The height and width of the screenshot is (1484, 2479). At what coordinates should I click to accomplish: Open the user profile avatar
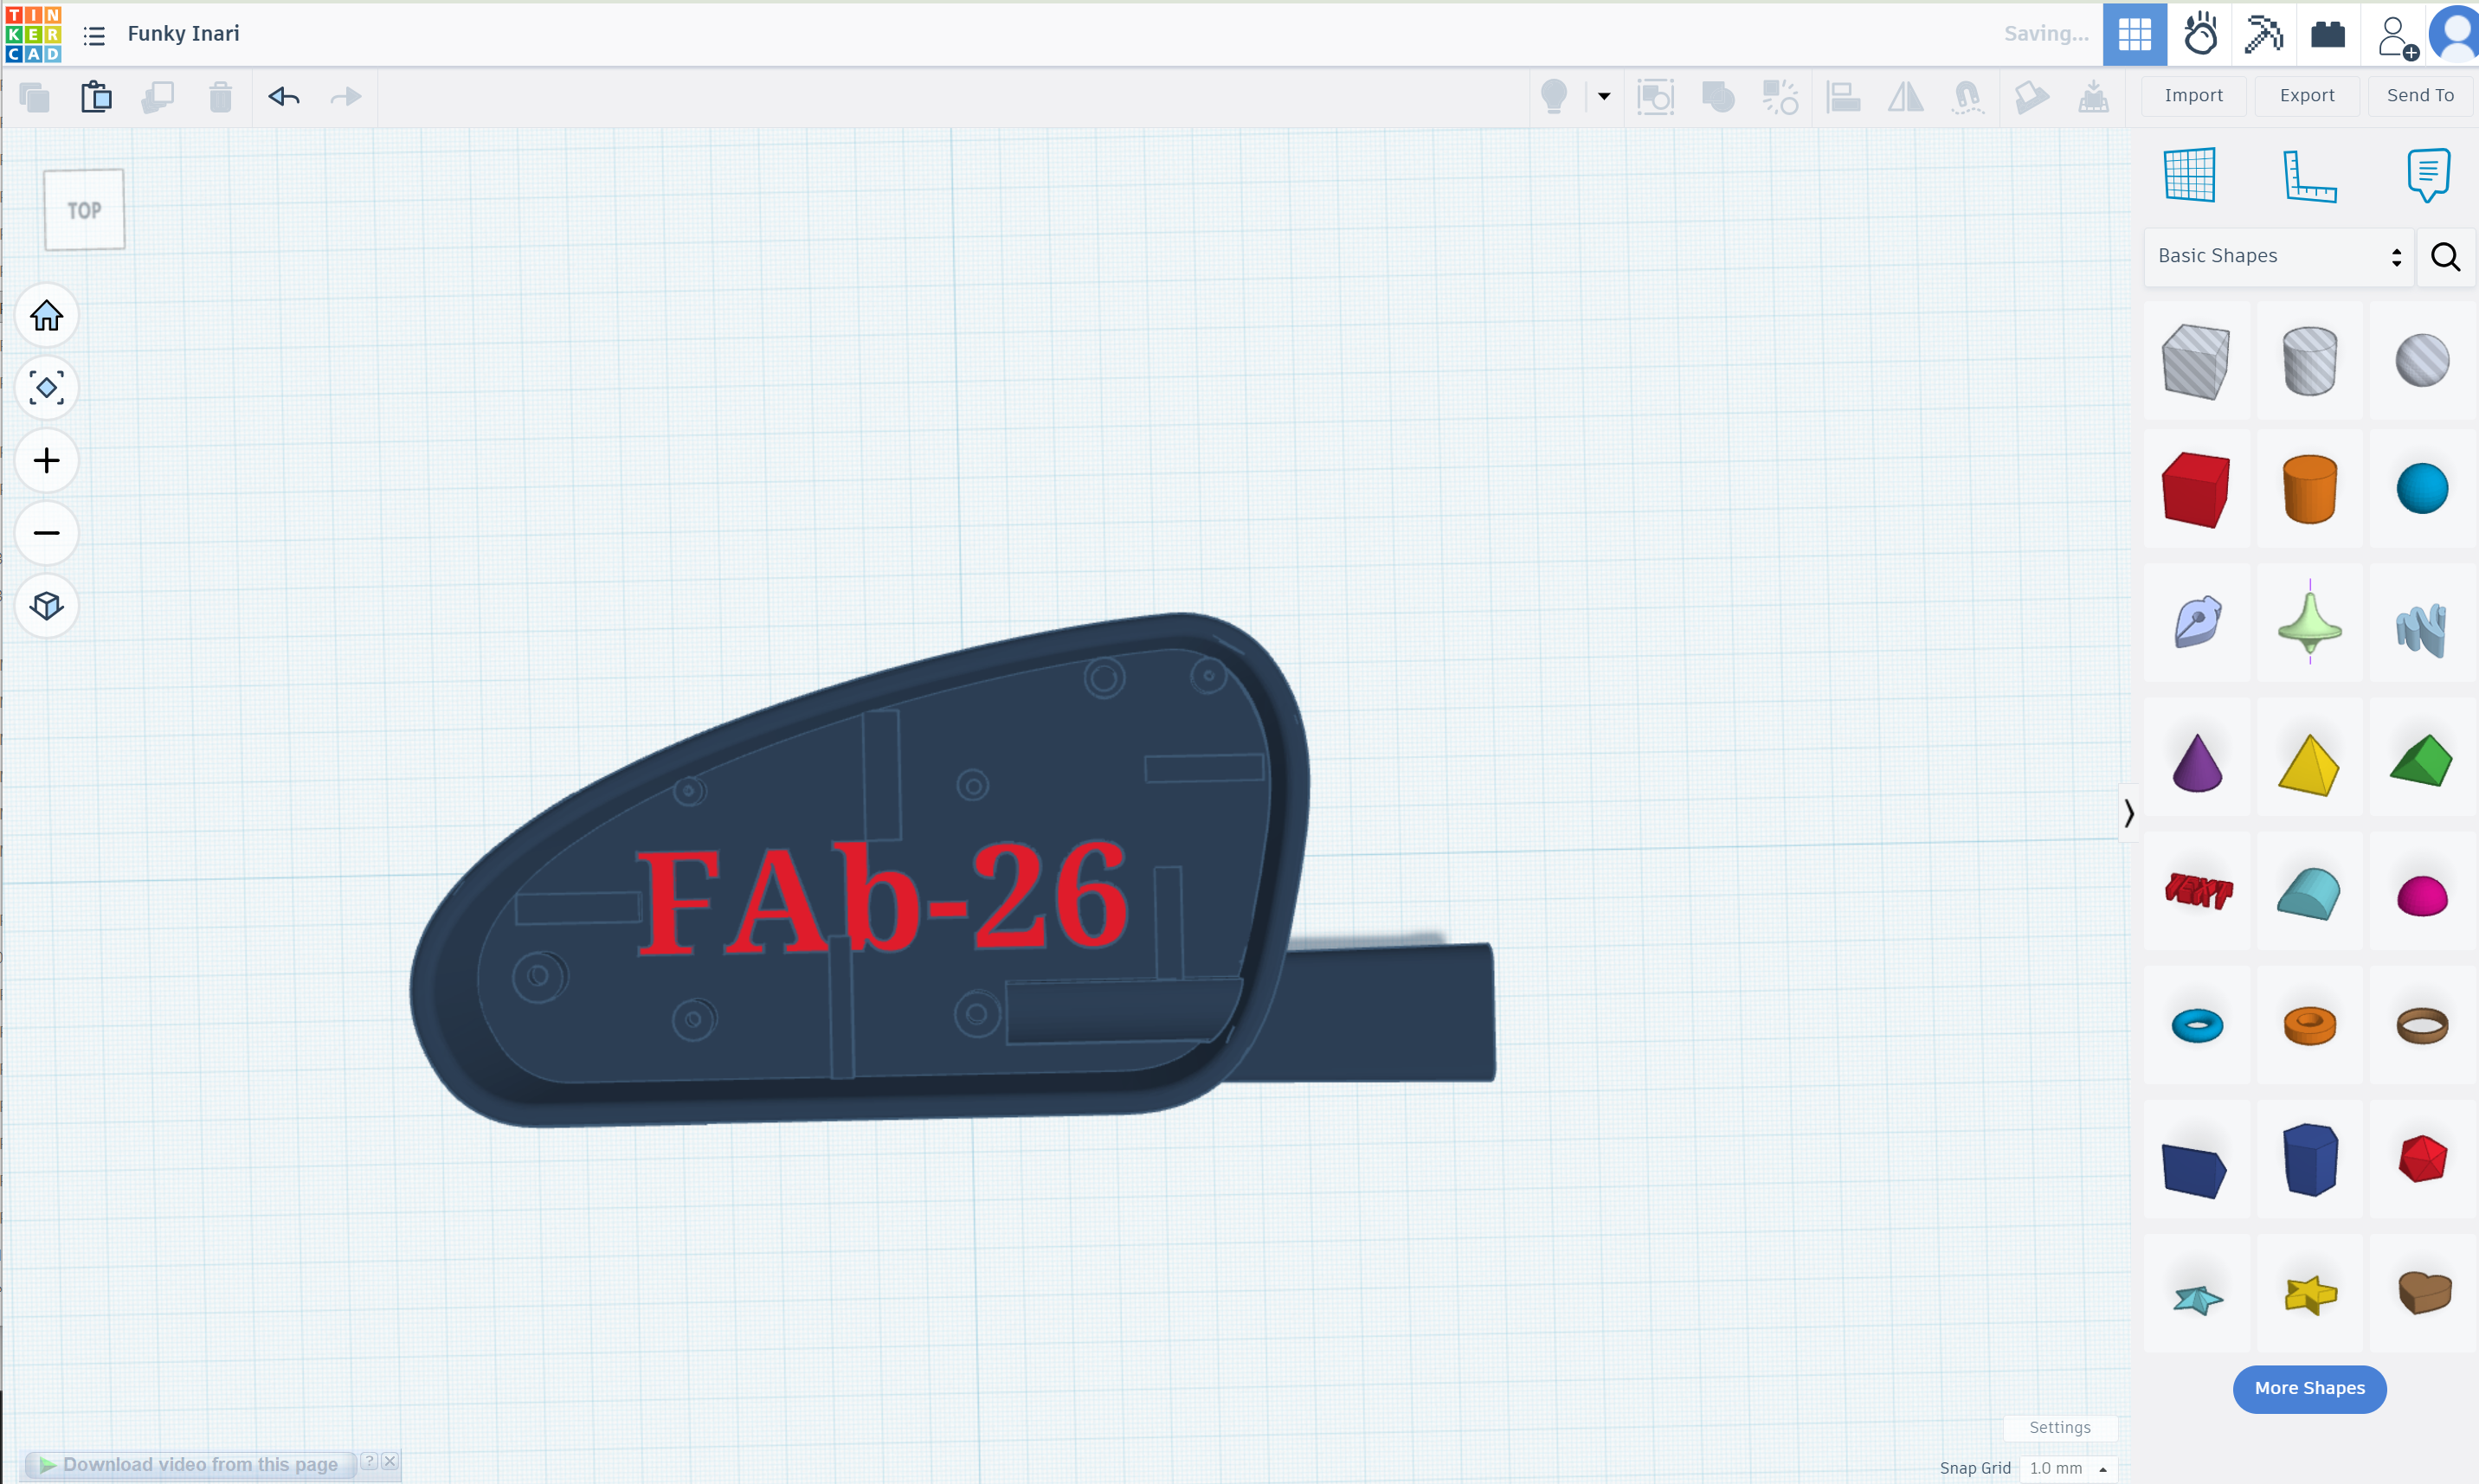2456,34
